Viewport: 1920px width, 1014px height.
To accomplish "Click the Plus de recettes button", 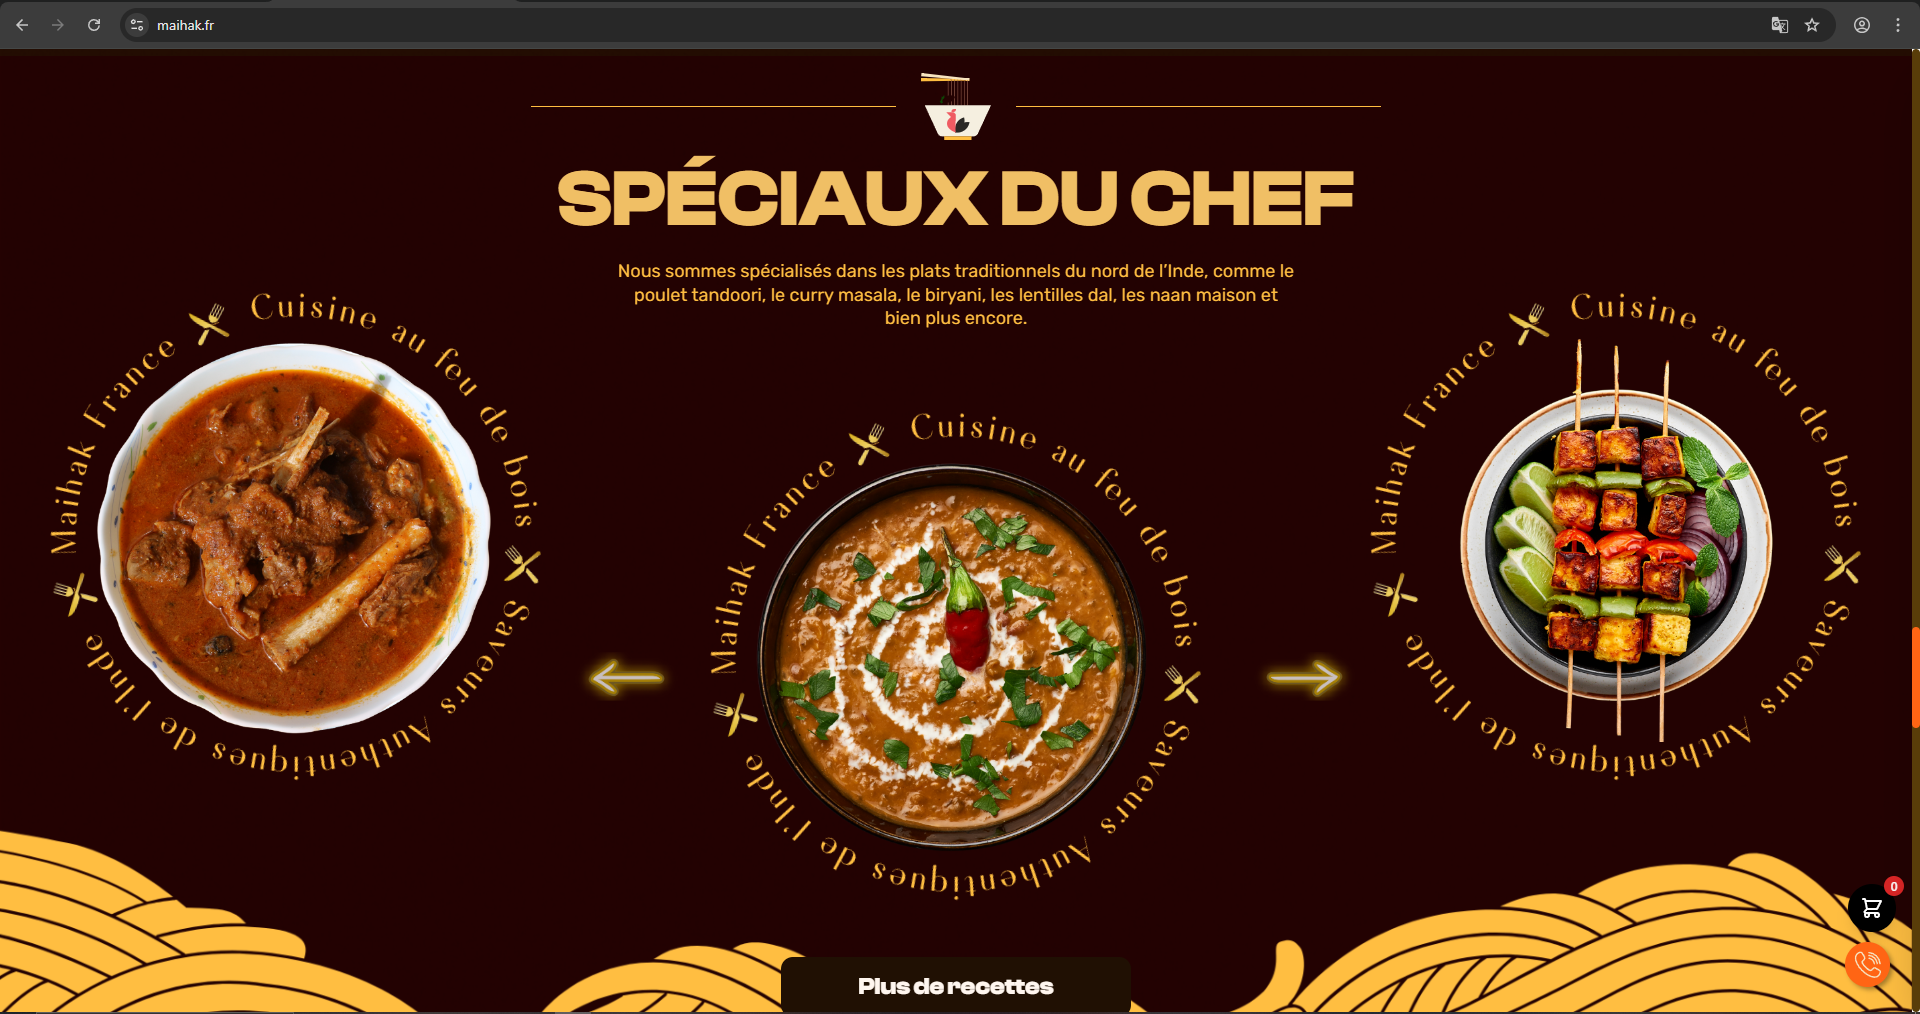I will coord(956,985).
